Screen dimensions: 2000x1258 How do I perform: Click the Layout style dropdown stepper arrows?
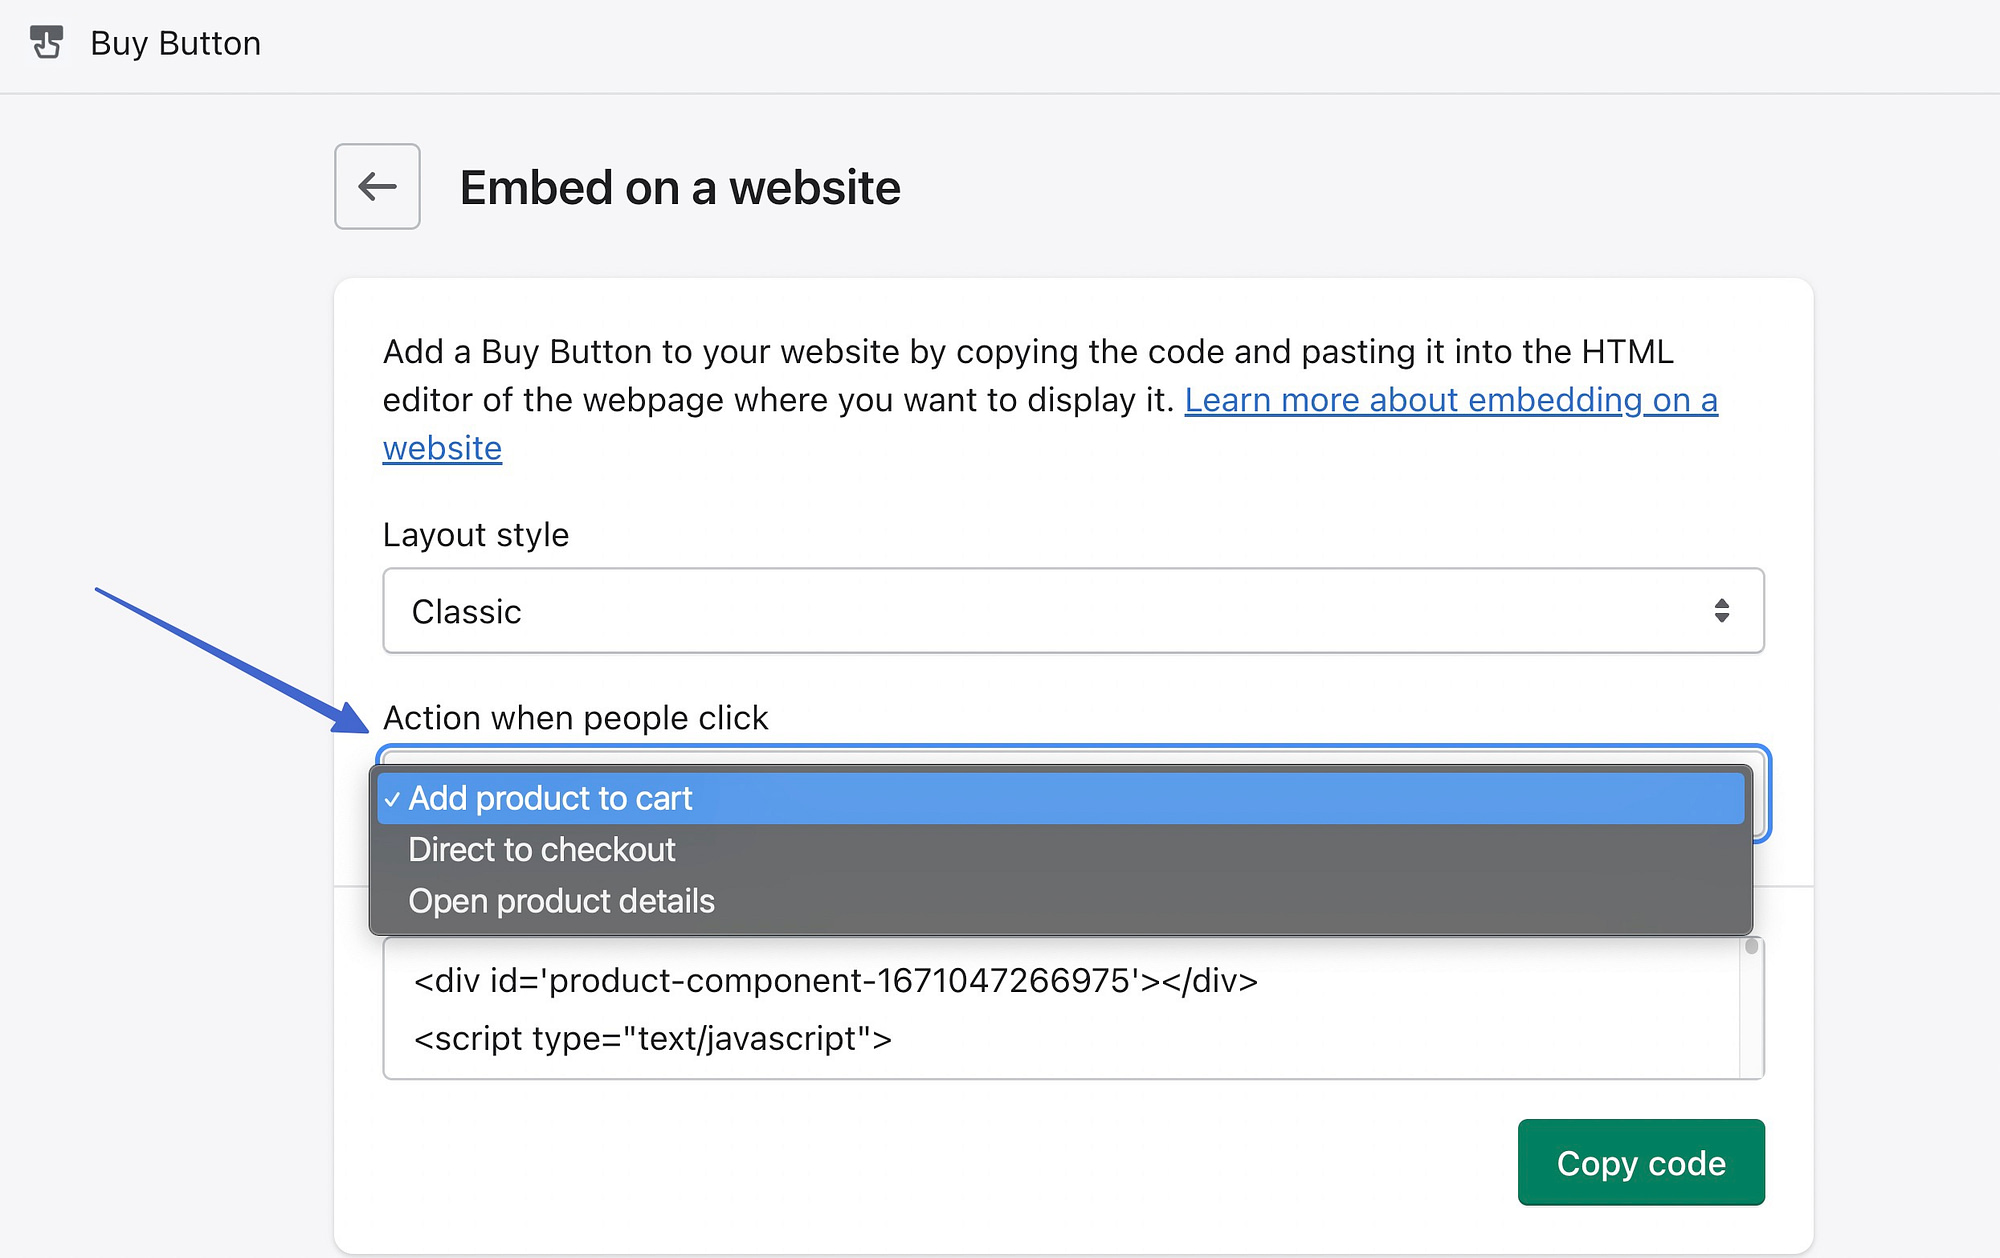(1723, 611)
